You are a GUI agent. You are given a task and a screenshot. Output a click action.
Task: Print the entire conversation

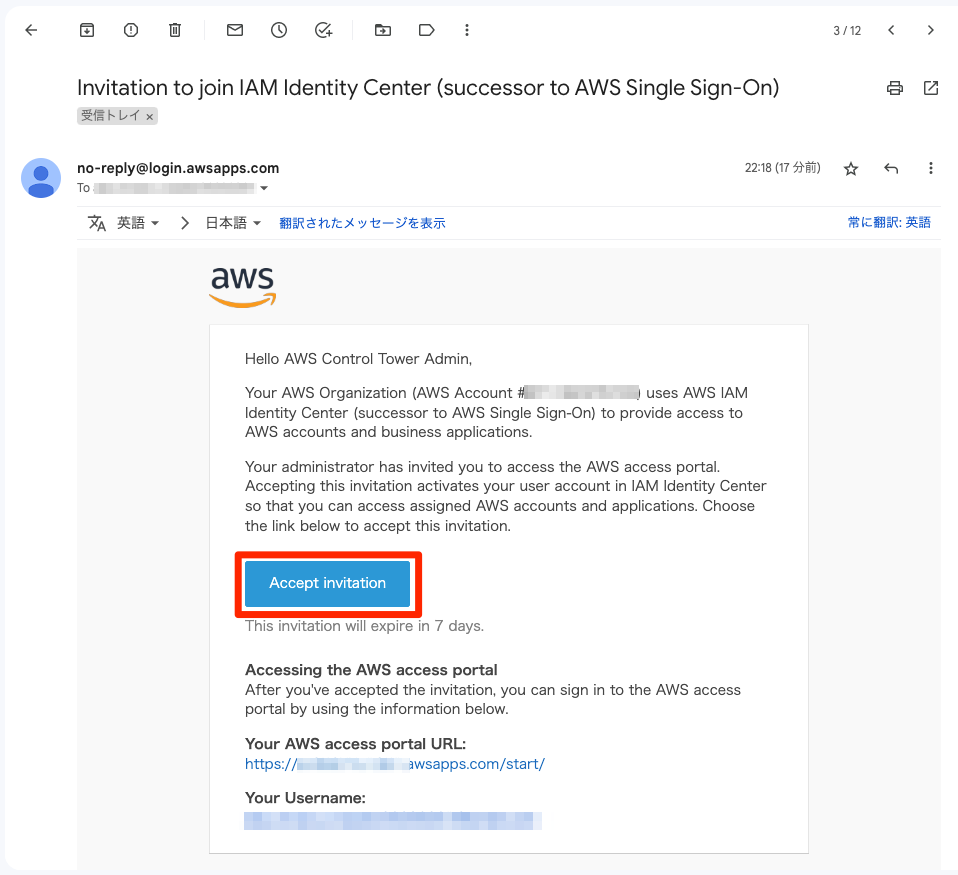click(x=894, y=88)
